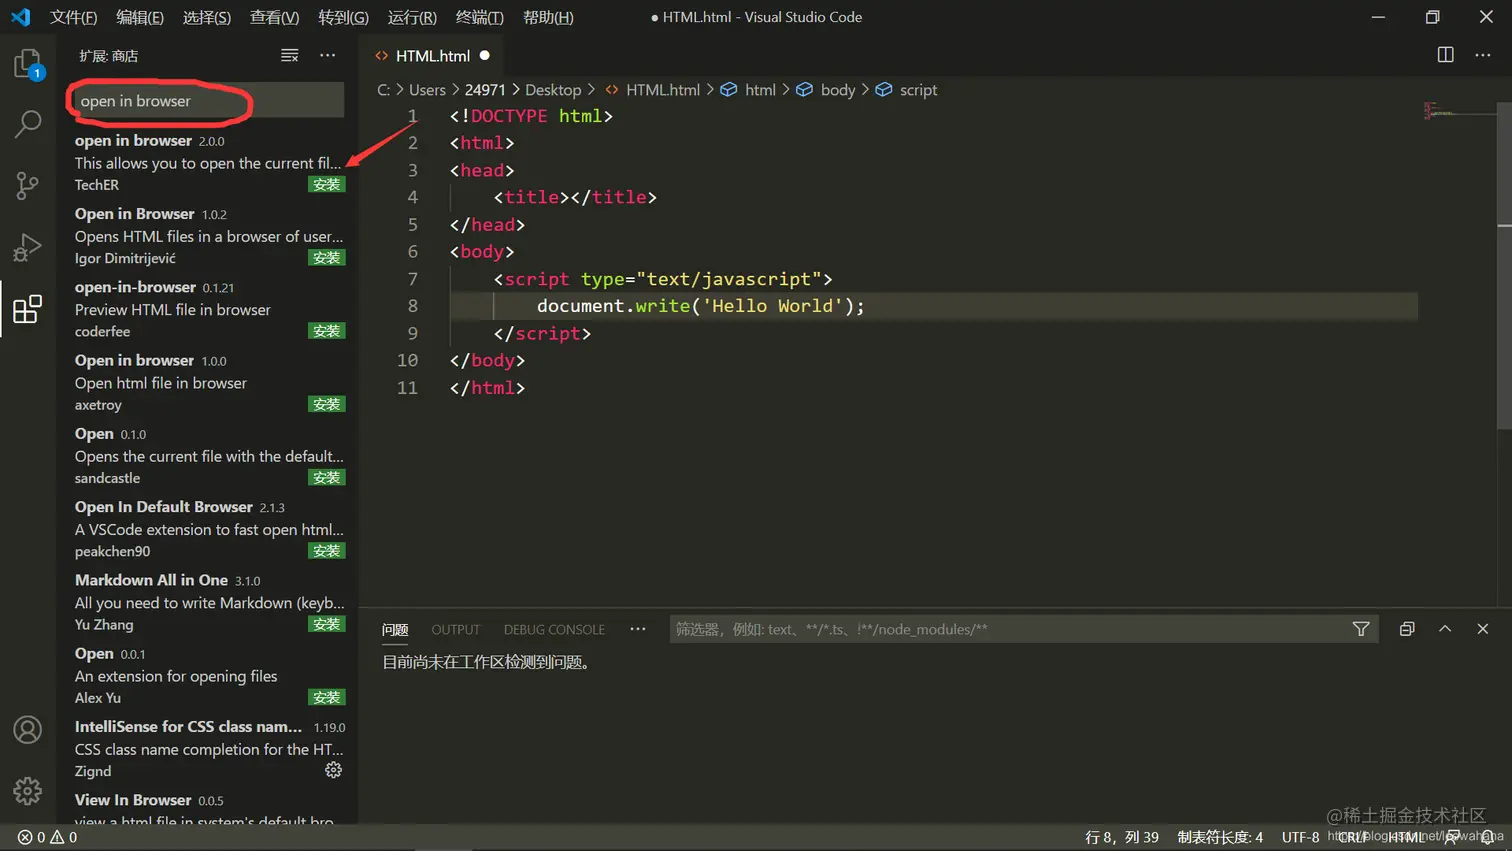Switch to the DEBUG CONSOLE tab
1512x851 pixels.
(x=554, y=629)
